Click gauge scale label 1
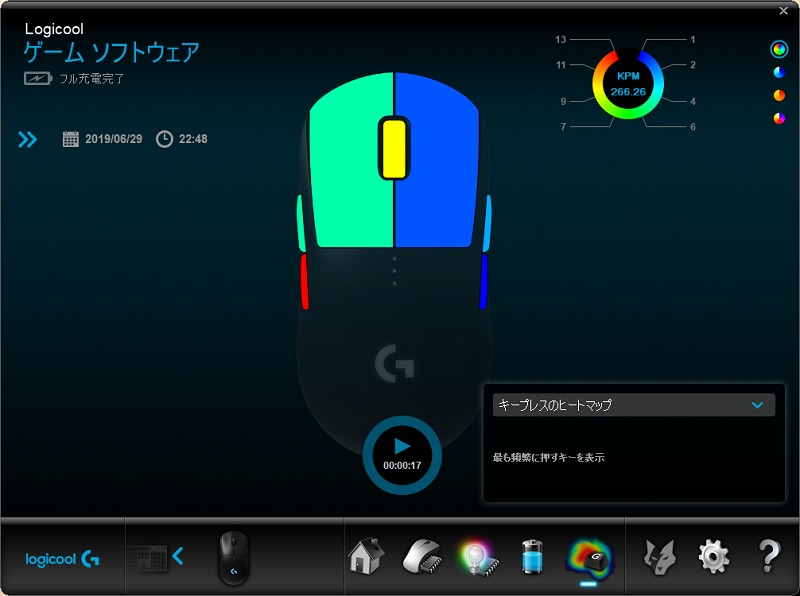This screenshot has width=800, height=596. tap(693, 39)
